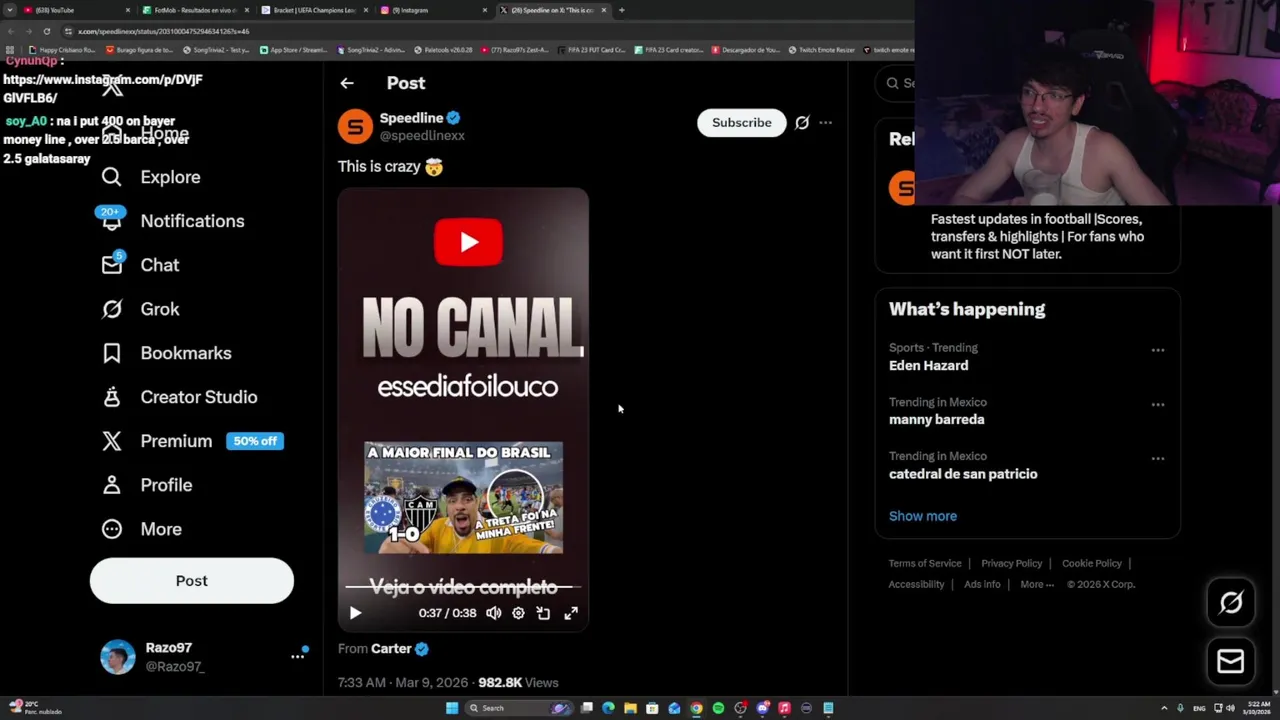
Task: Toggle picture-in-picture on the video
Action: (543, 613)
